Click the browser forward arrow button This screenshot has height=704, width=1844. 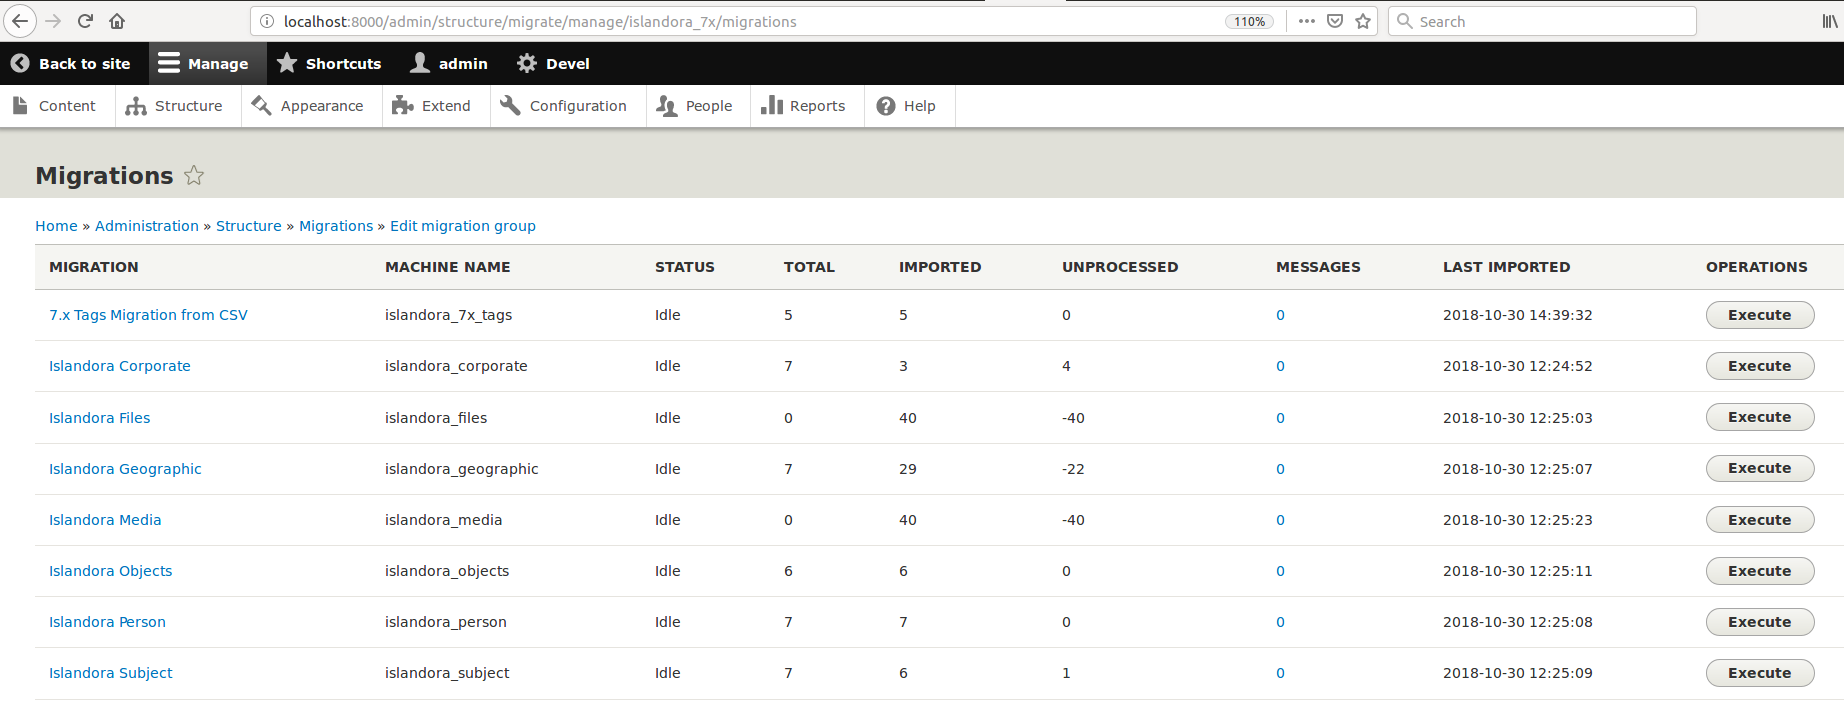[53, 21]
